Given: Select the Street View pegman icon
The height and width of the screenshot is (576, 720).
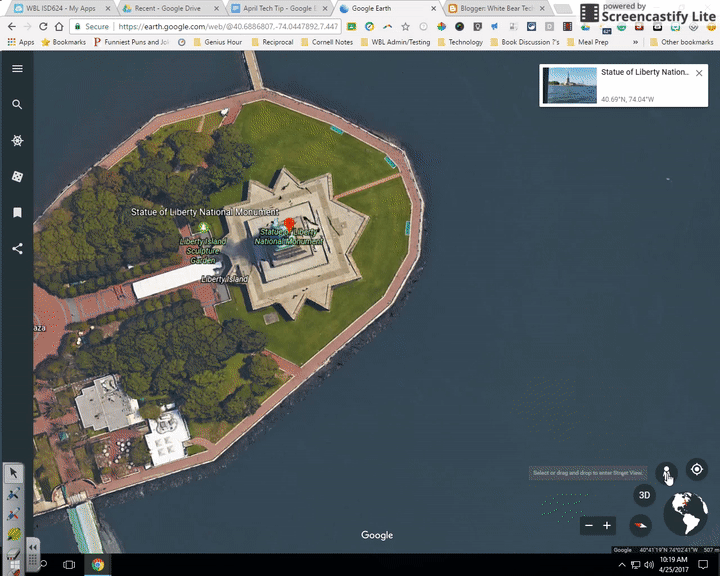Looking at the screenshot, I should pos(666,472).
